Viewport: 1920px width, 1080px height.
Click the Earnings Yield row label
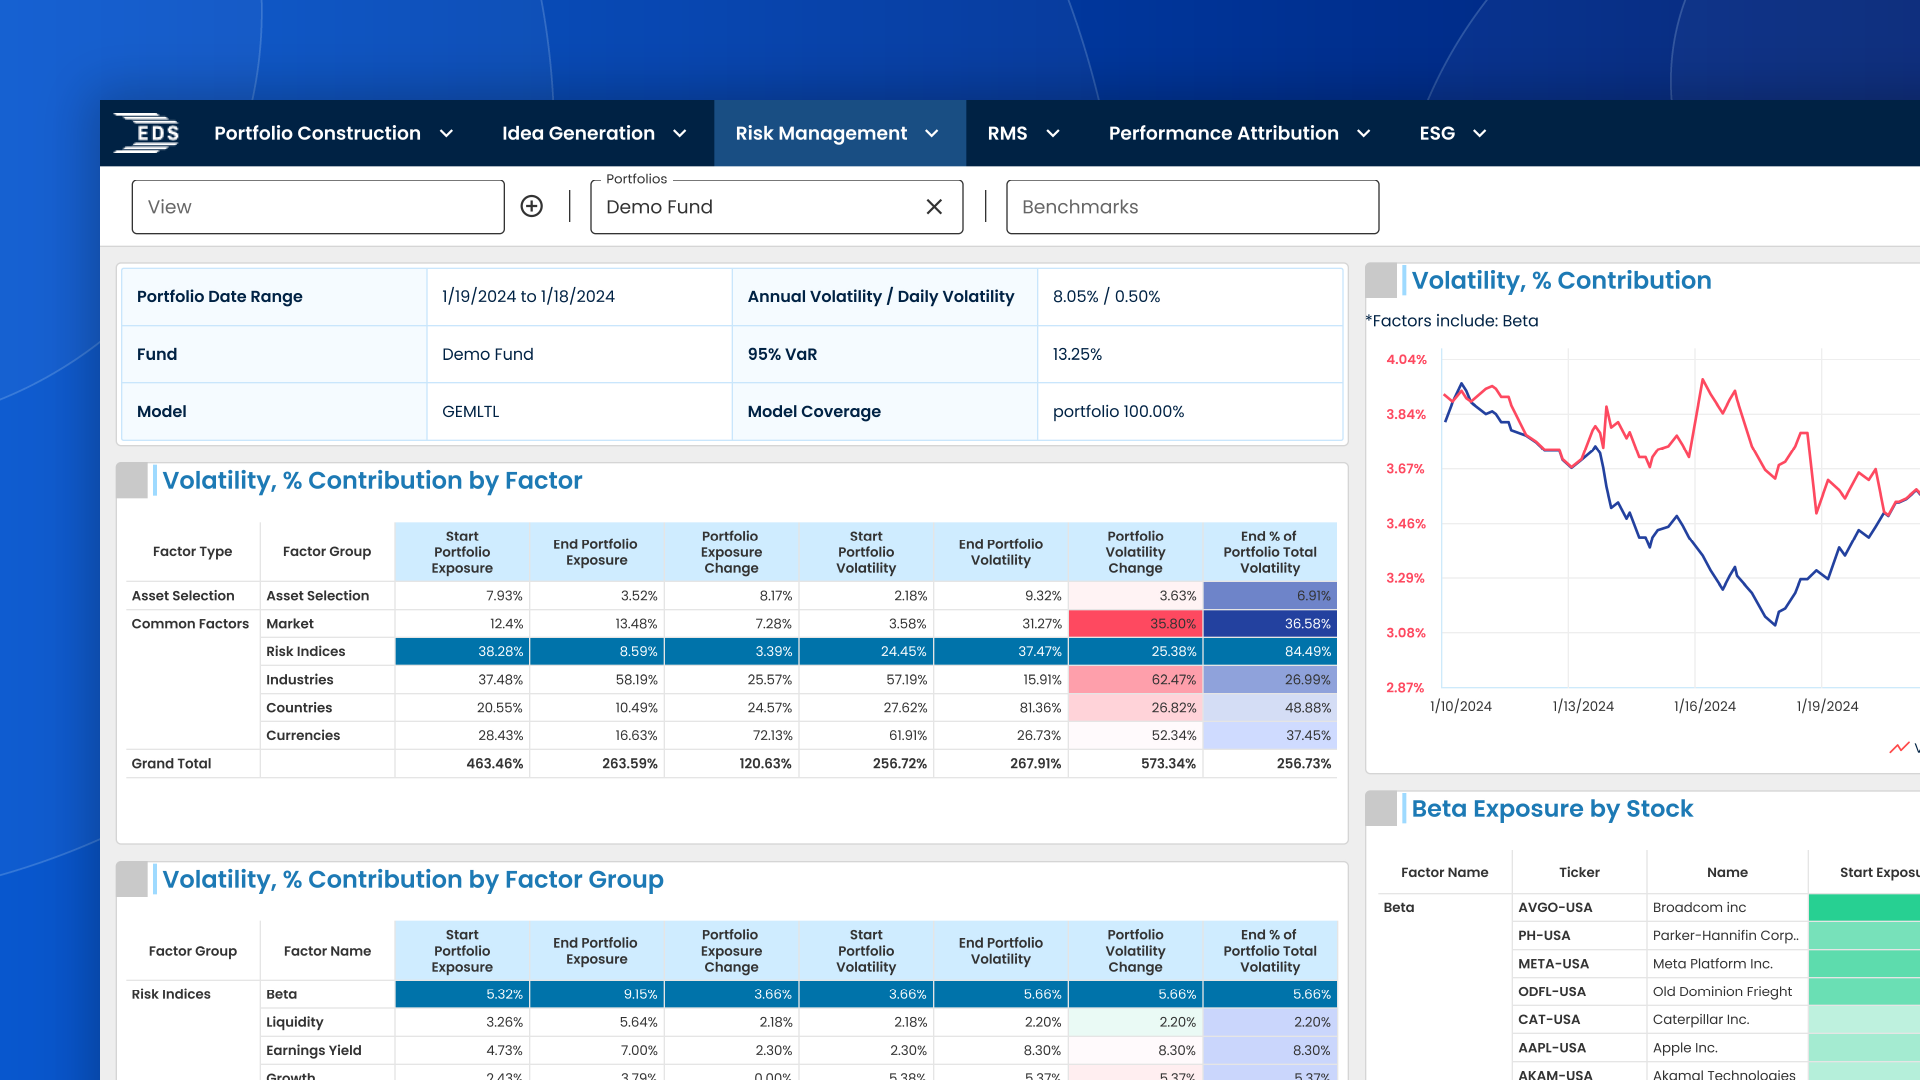click(x=313, y=1050)
